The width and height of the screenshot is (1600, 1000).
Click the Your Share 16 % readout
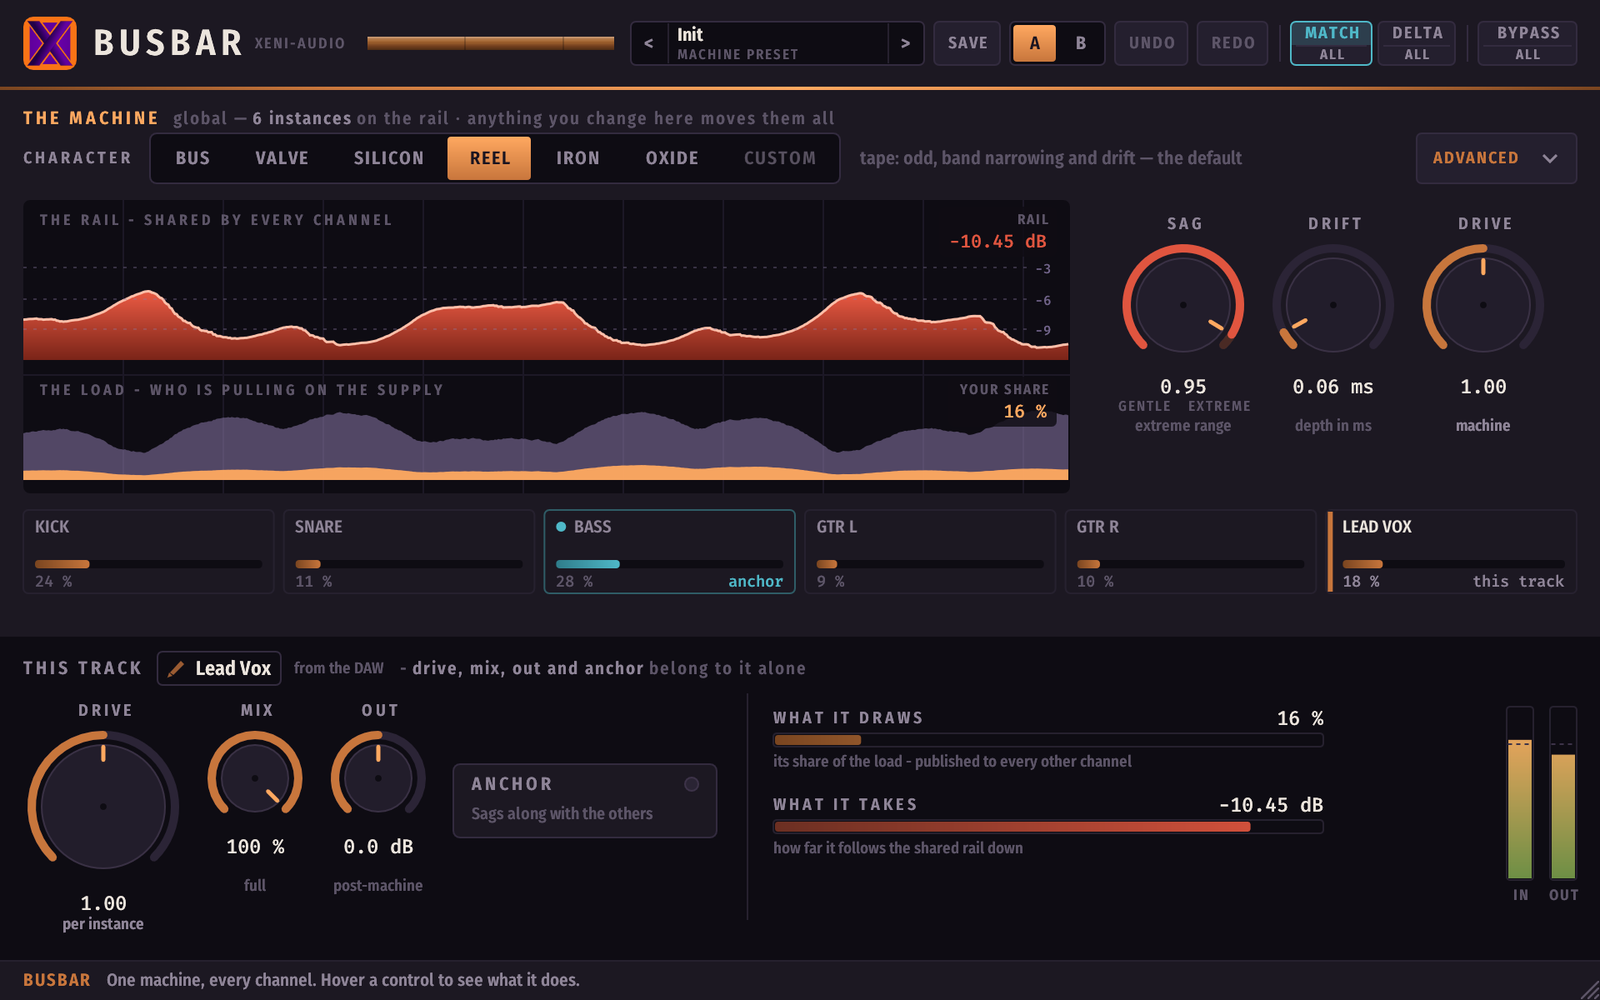coord(1025,411)
